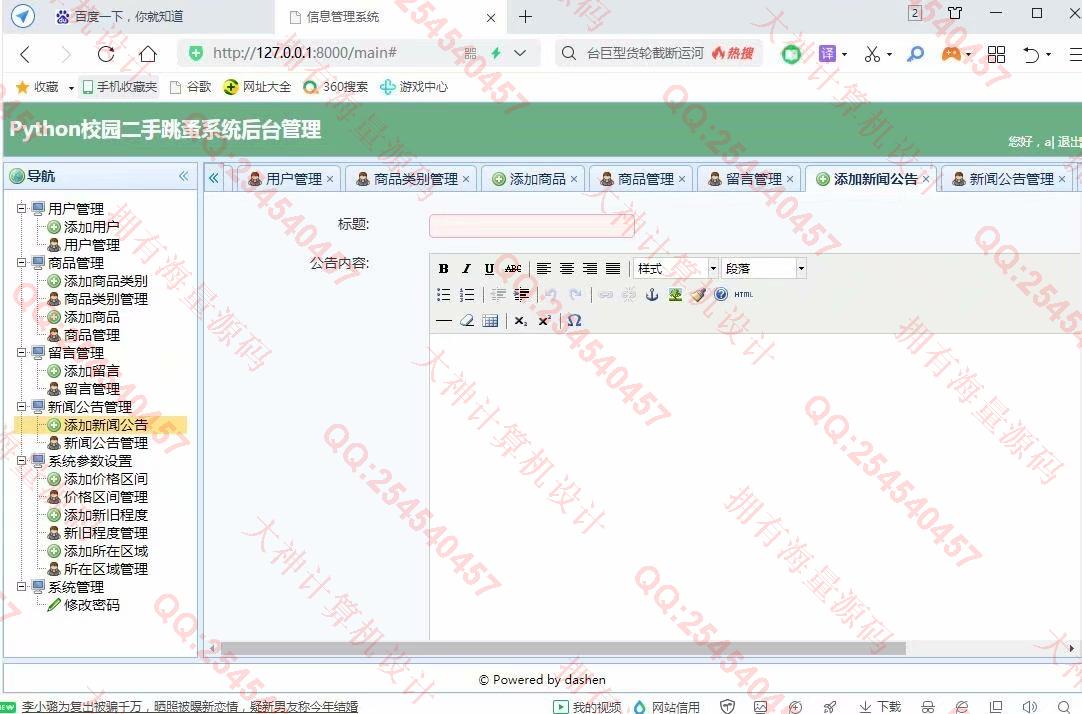The image size is (1082, 714).
Task: Collapse the 导航 navigation panel
Action: click(x=184, y=176)
